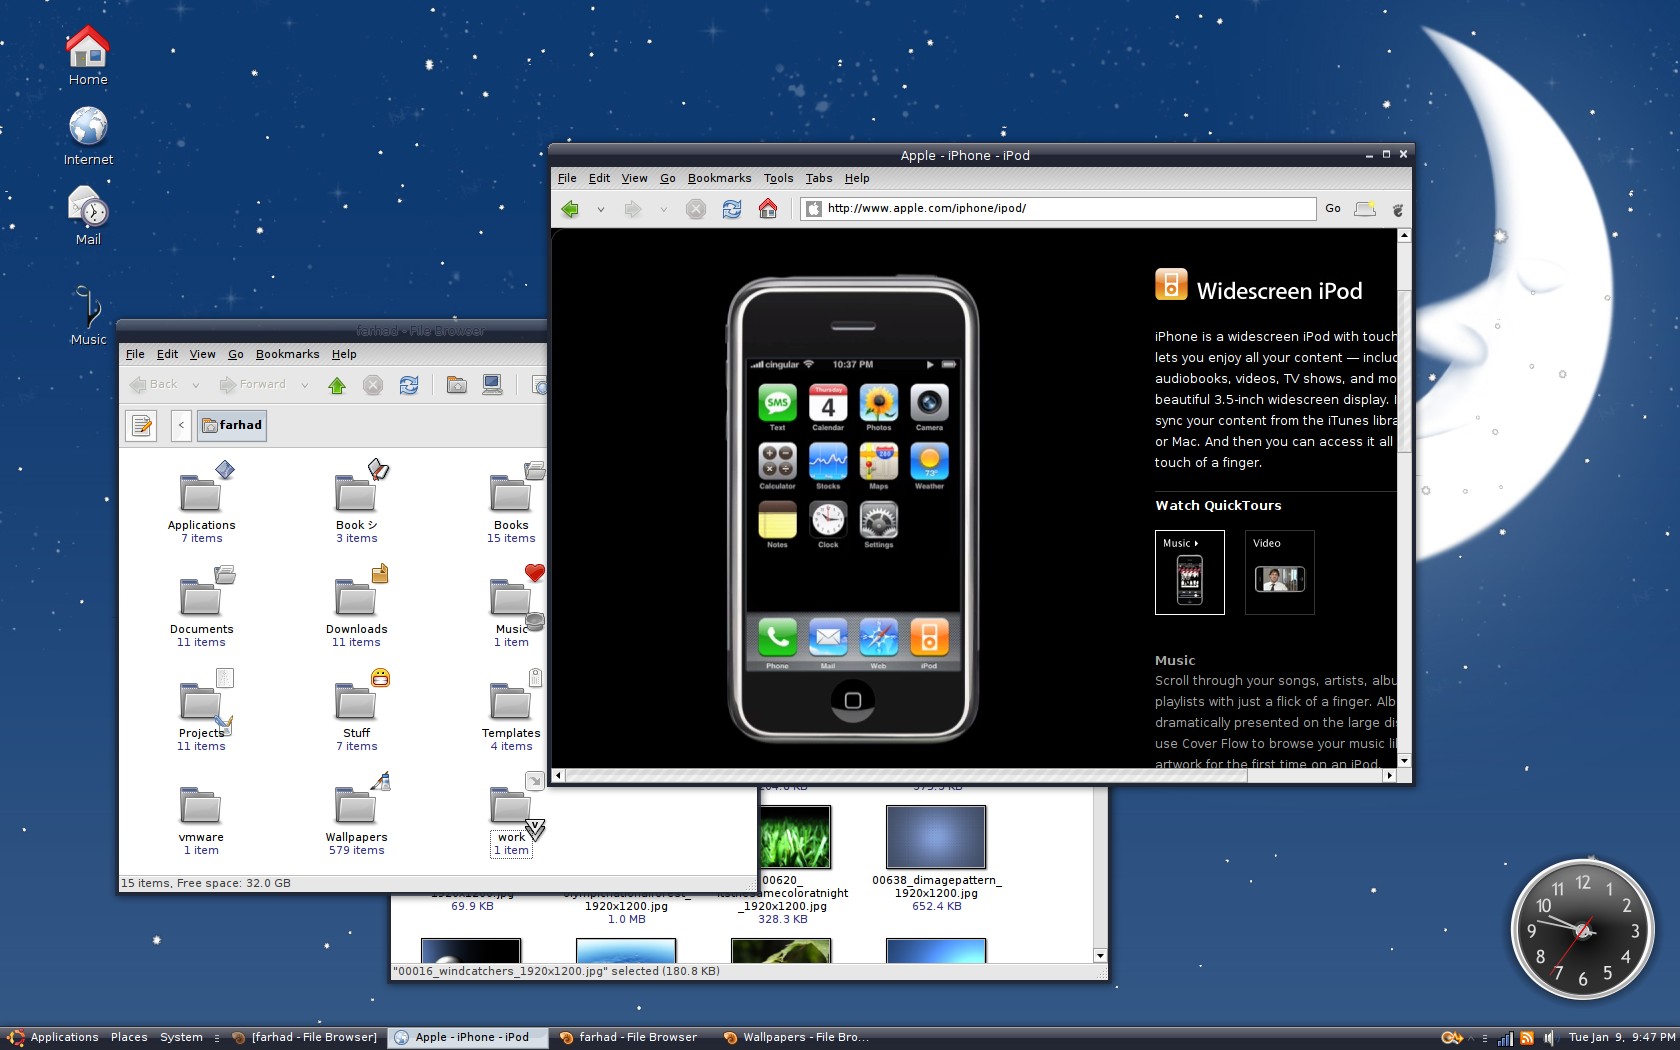The image size is (1680, 1050).
Task: Click the file browser Up arrow
Action: [x=337, y=385]
